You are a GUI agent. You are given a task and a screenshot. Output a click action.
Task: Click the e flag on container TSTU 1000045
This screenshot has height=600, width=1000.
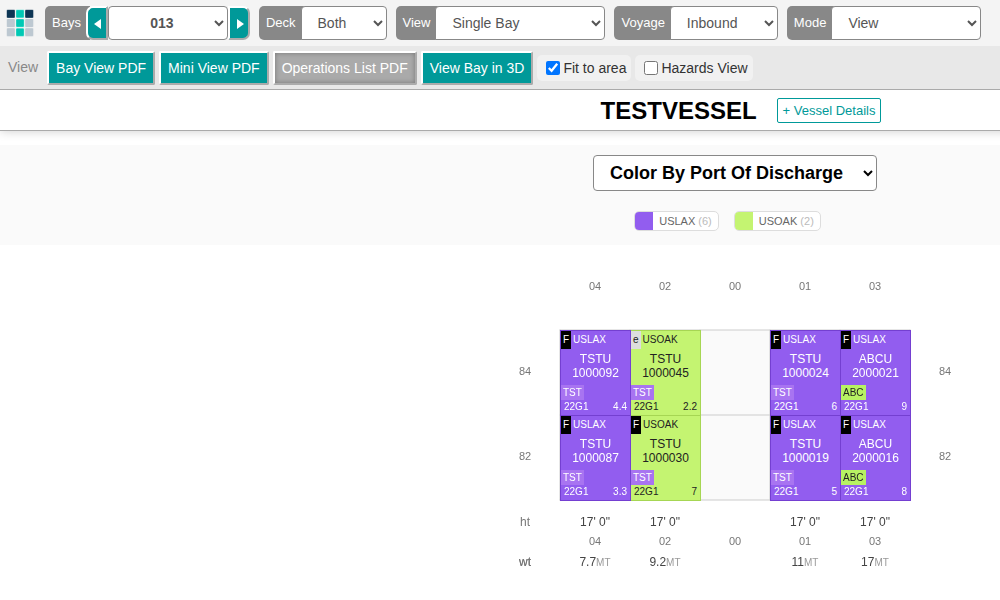coord(636,340)
